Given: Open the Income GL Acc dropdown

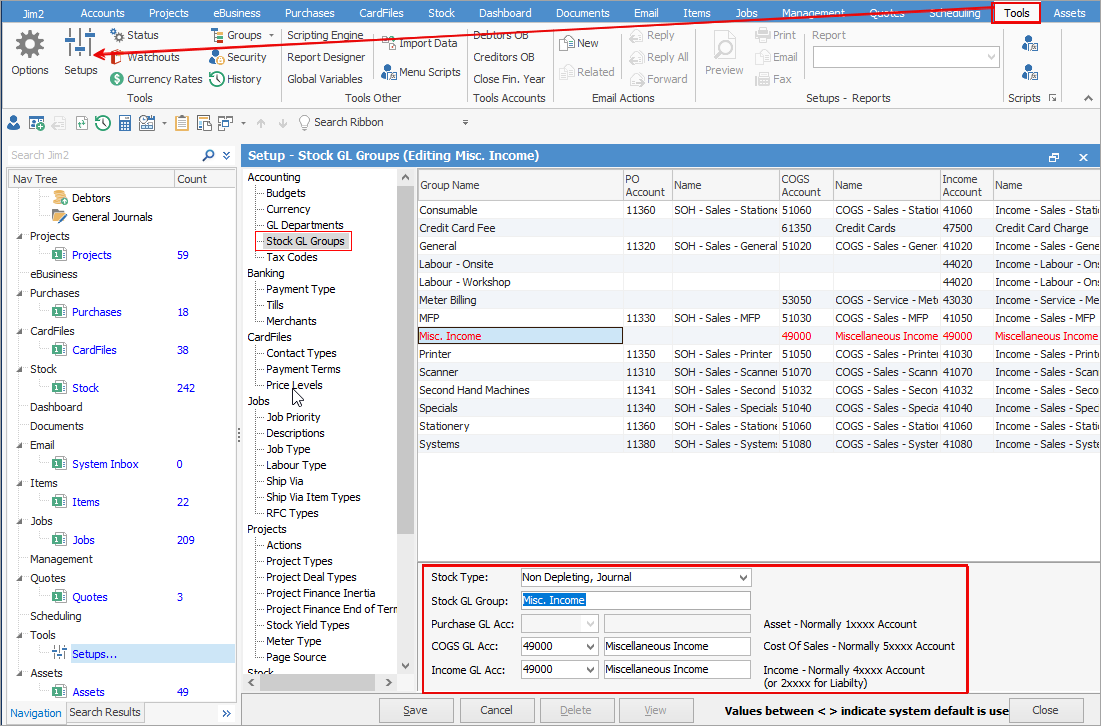Looking at the screenshot, I should coord(590,670).
